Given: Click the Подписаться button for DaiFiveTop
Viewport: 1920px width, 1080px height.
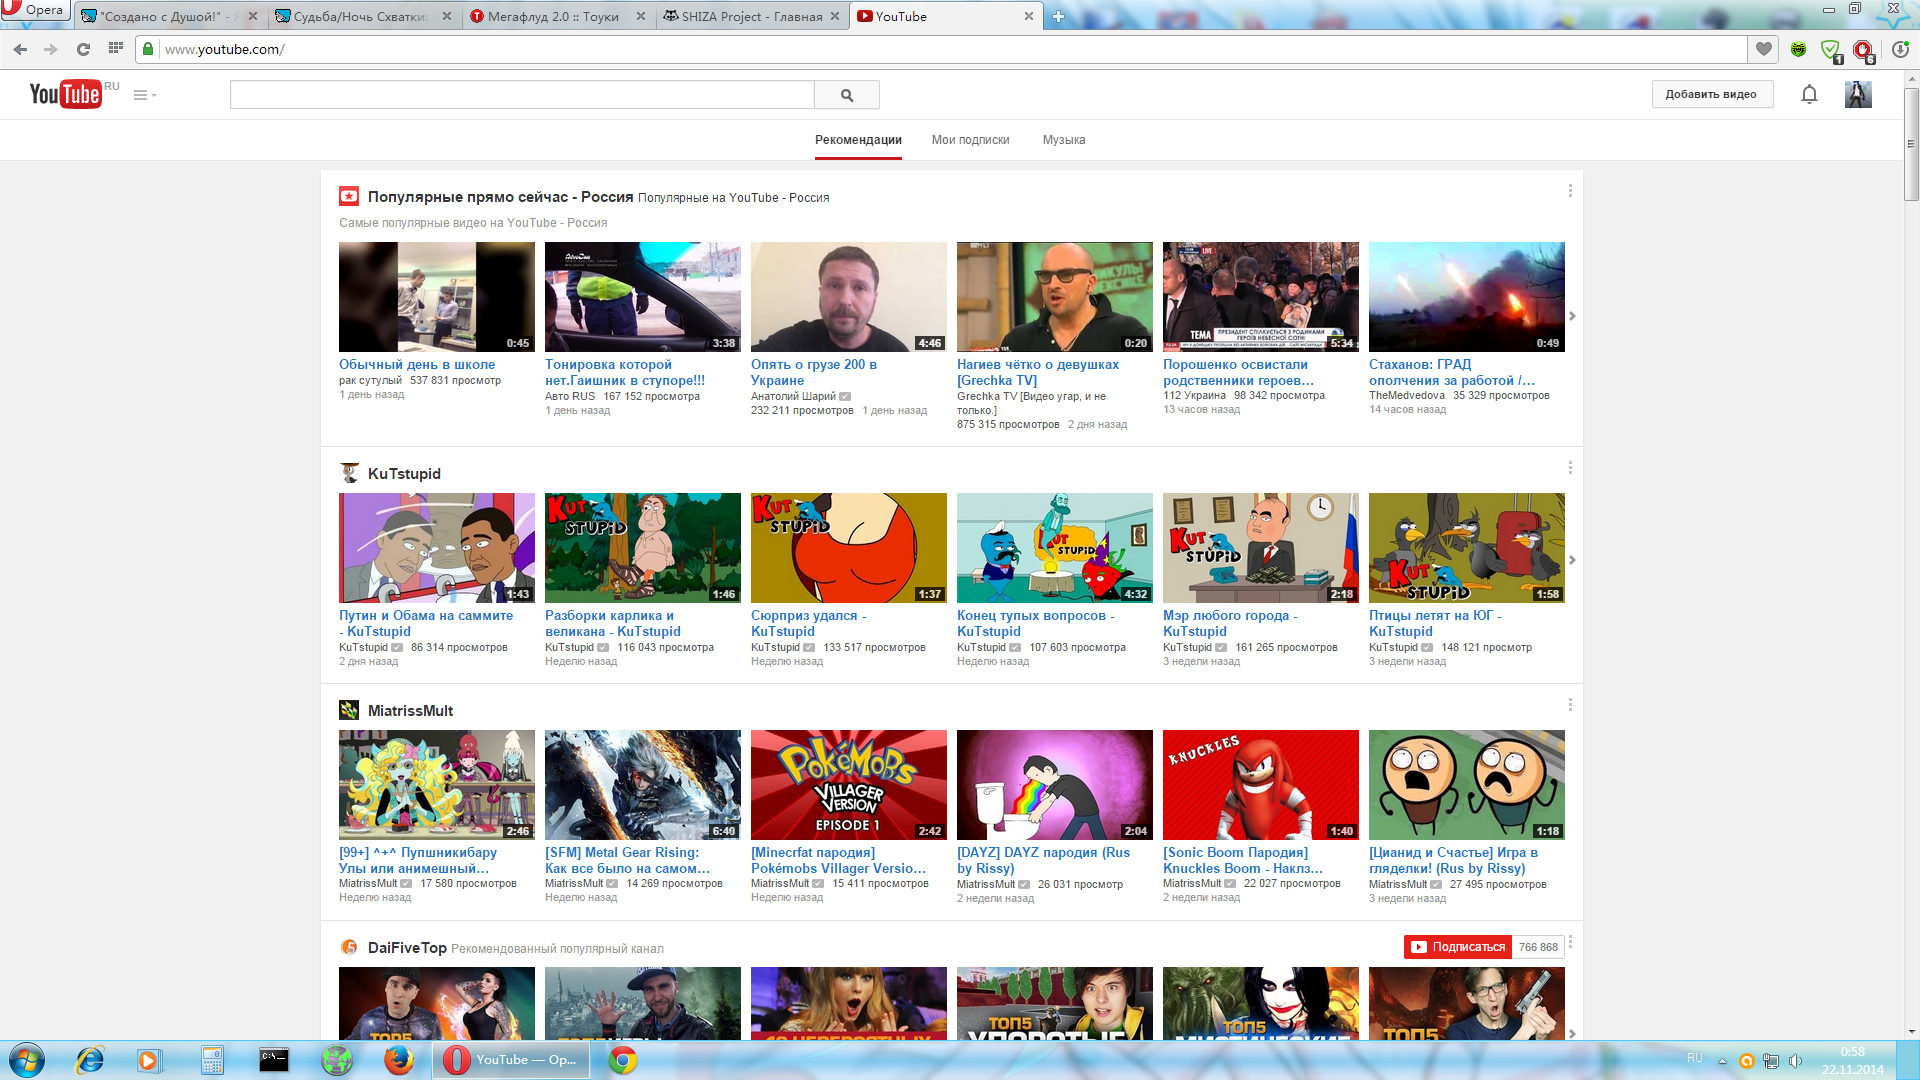Looking at the screenshot, I should pyautogui.click(x=1458, y=947).
